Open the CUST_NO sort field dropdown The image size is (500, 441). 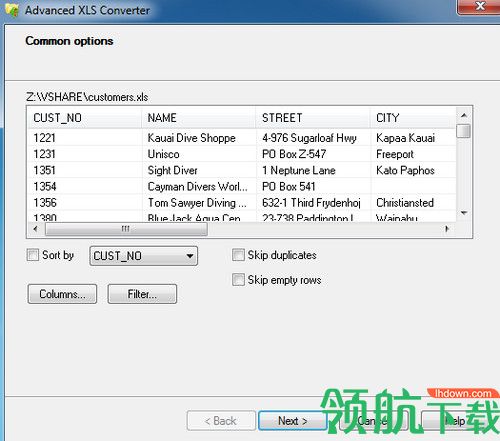click(x=144, y=256)
